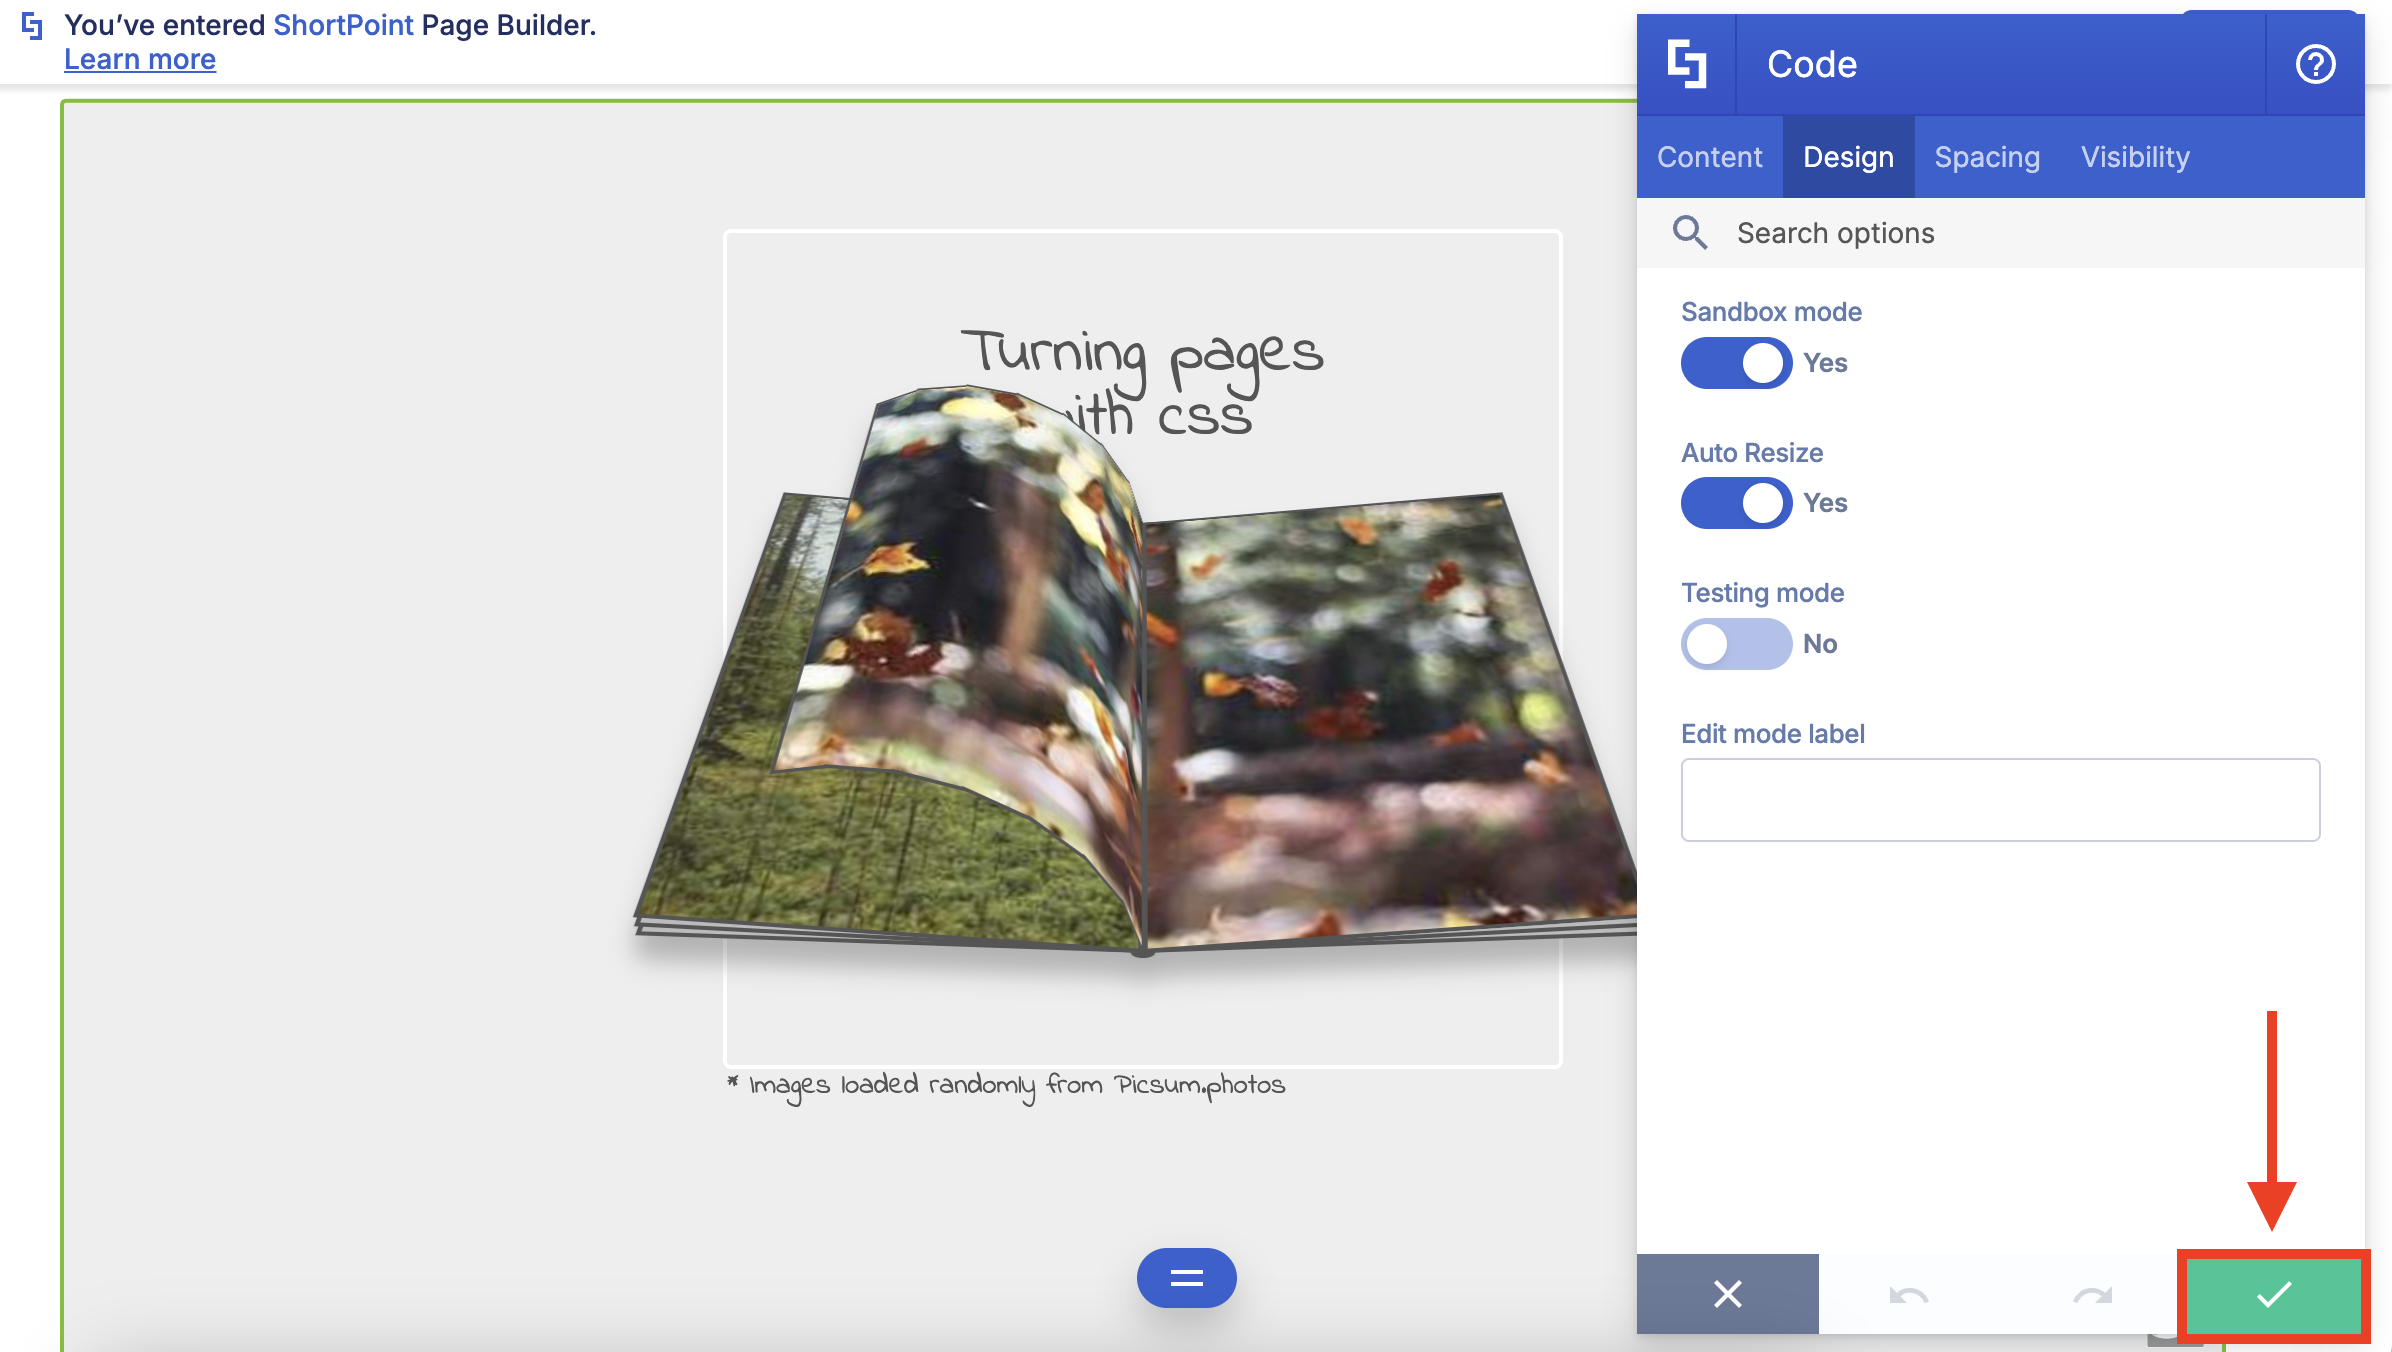Turn off the Auto Resize toggle
2392x1352 pixels.
[1736, 503]
